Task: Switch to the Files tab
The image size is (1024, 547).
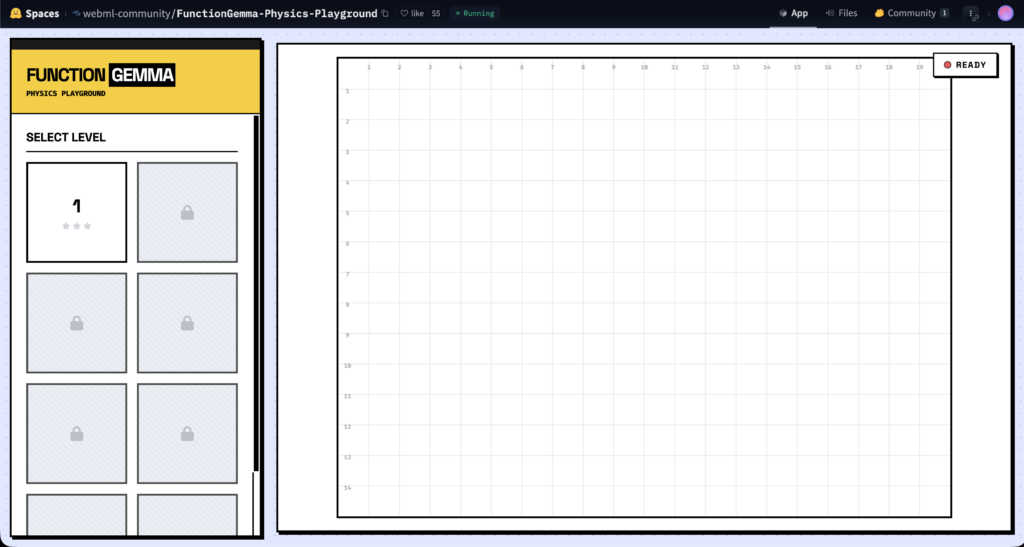Action: [x=841, y=14]
